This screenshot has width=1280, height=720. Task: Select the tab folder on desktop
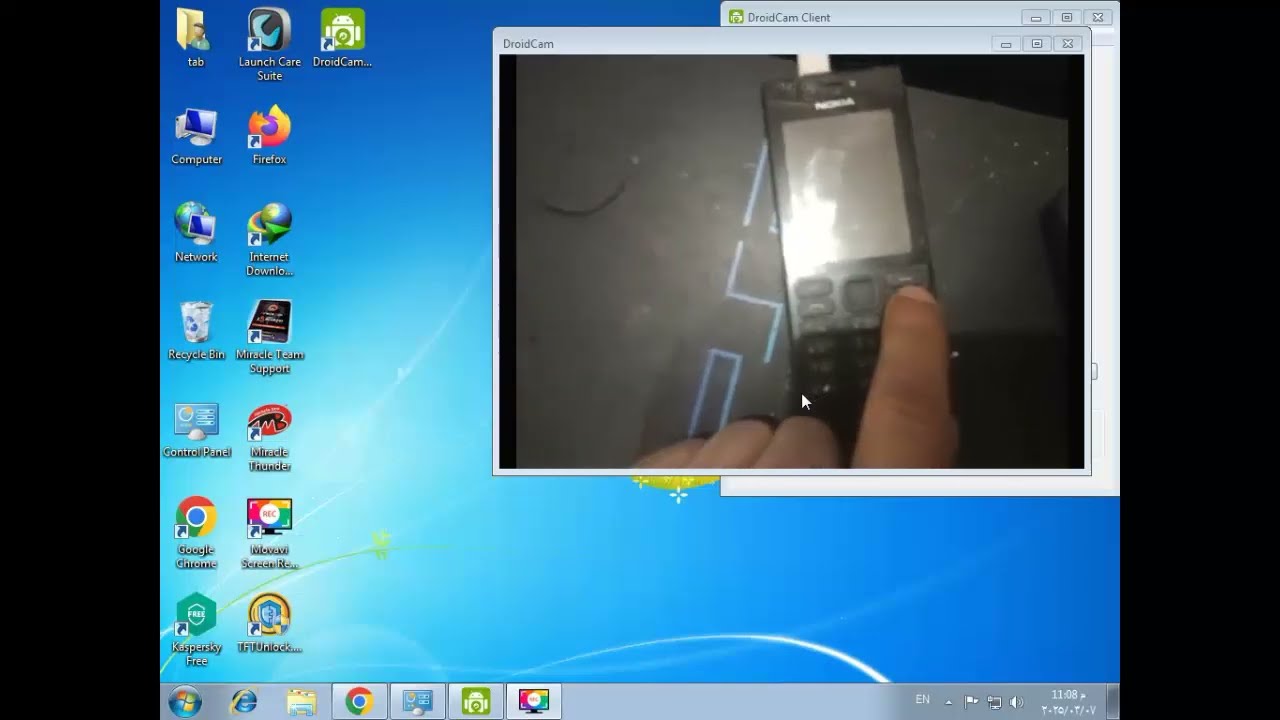coord(195,38)
